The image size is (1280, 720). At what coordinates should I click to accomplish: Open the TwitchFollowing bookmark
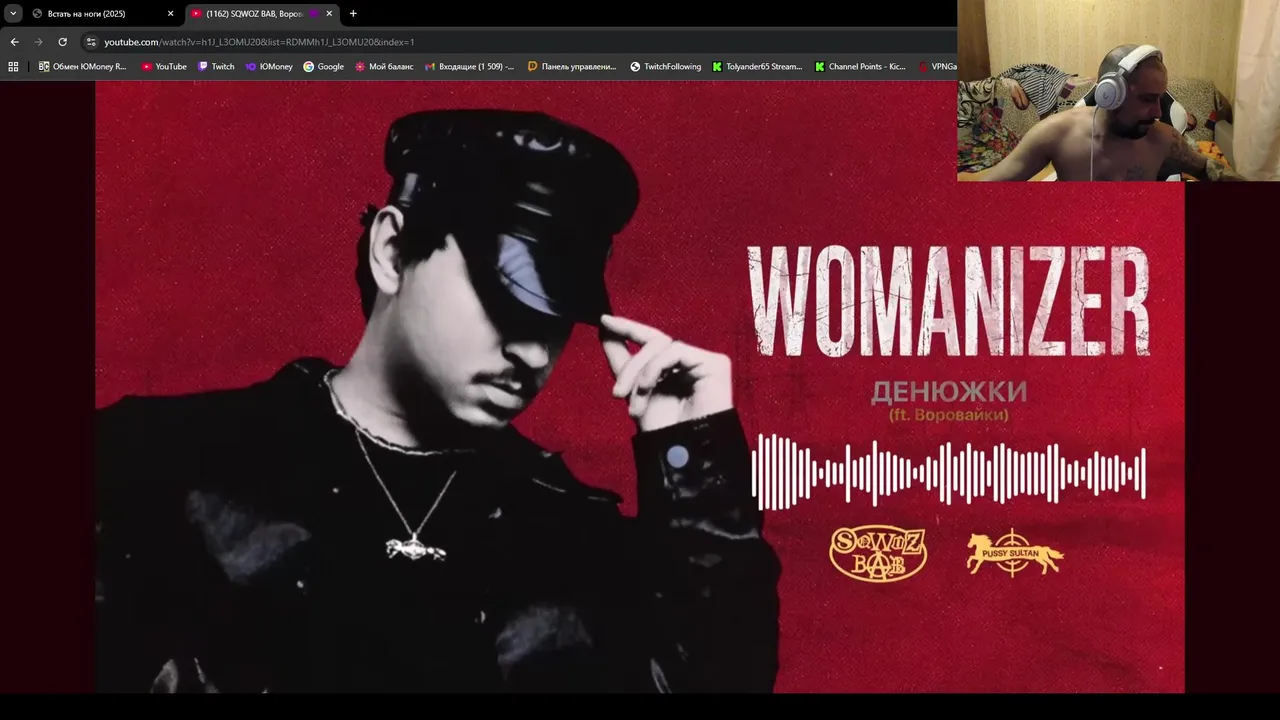[666, 67]
